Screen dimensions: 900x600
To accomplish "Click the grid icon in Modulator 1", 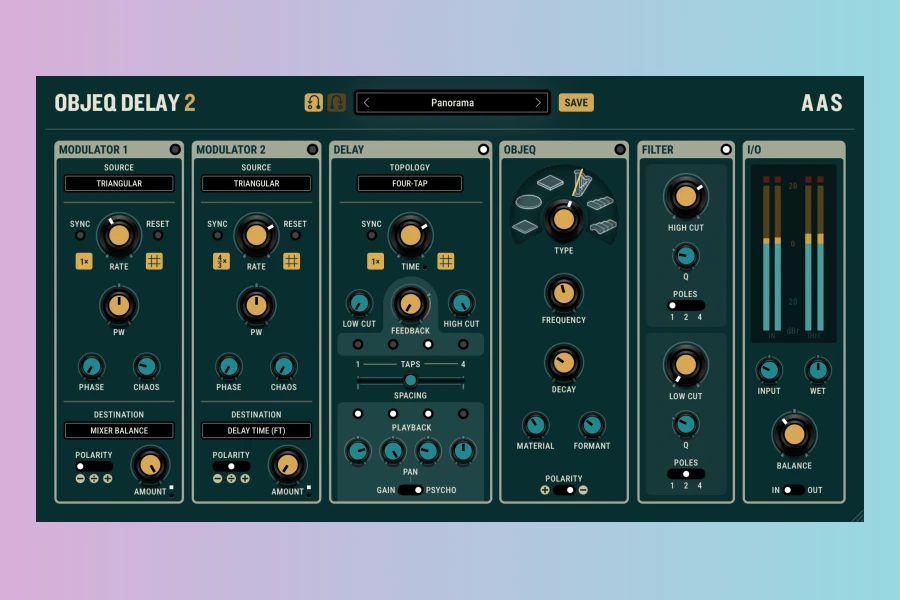I will click(x=154, y=261).
